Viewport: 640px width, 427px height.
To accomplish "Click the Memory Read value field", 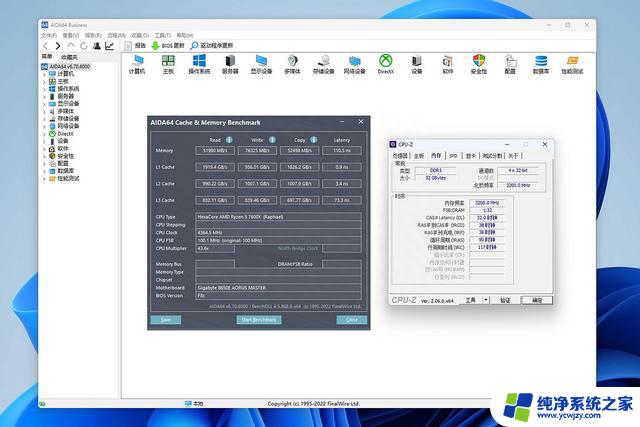I will (x=215, y=151).
